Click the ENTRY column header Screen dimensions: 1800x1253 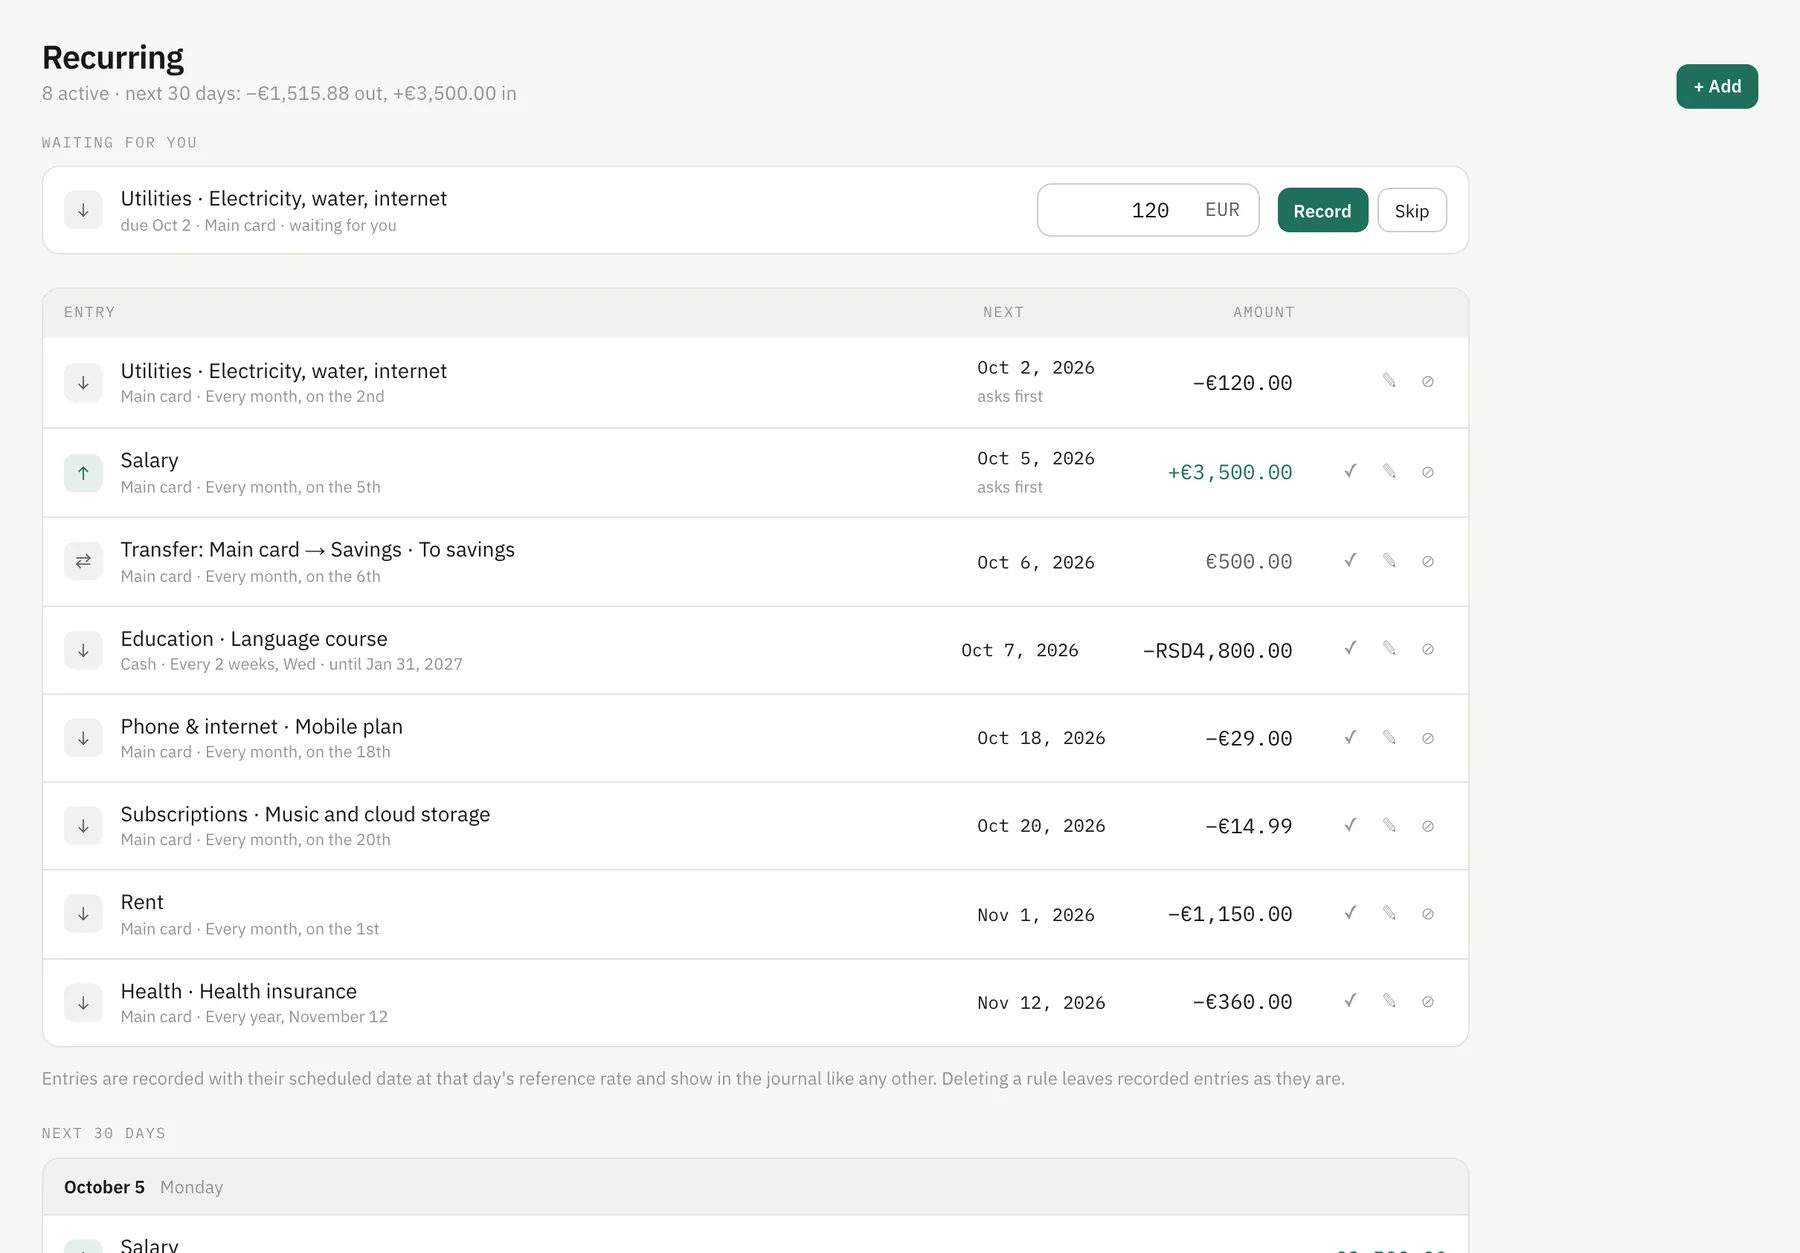pos(89,312)
